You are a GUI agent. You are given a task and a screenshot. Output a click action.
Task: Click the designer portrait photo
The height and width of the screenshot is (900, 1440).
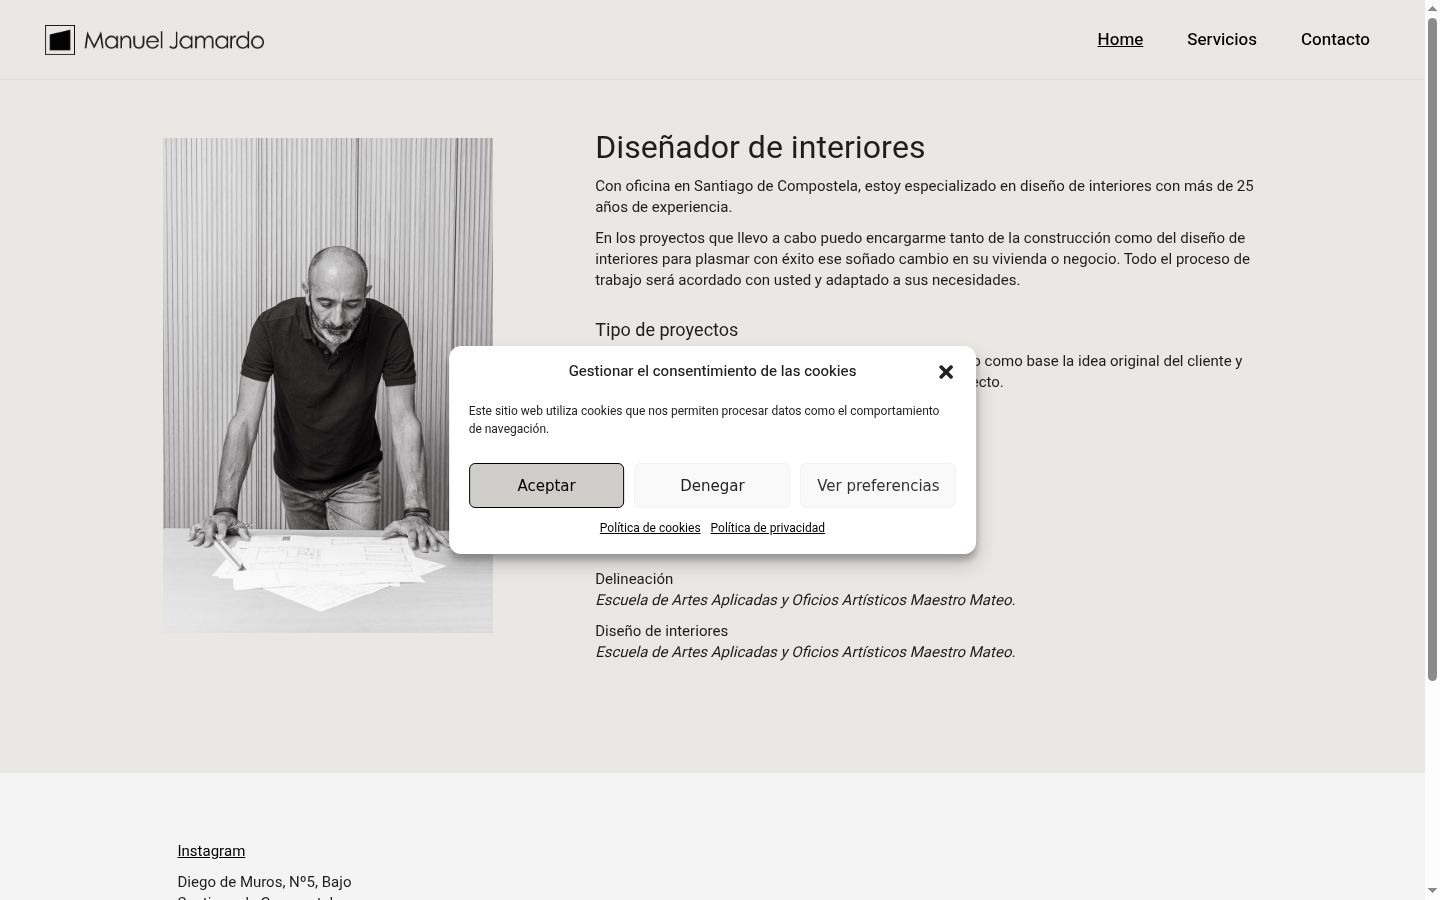[x=328, y=385]
